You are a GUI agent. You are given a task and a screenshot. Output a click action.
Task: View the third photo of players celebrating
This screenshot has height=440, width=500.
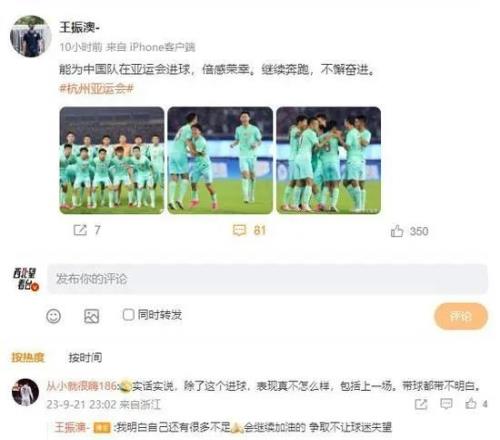pos(329,160)
